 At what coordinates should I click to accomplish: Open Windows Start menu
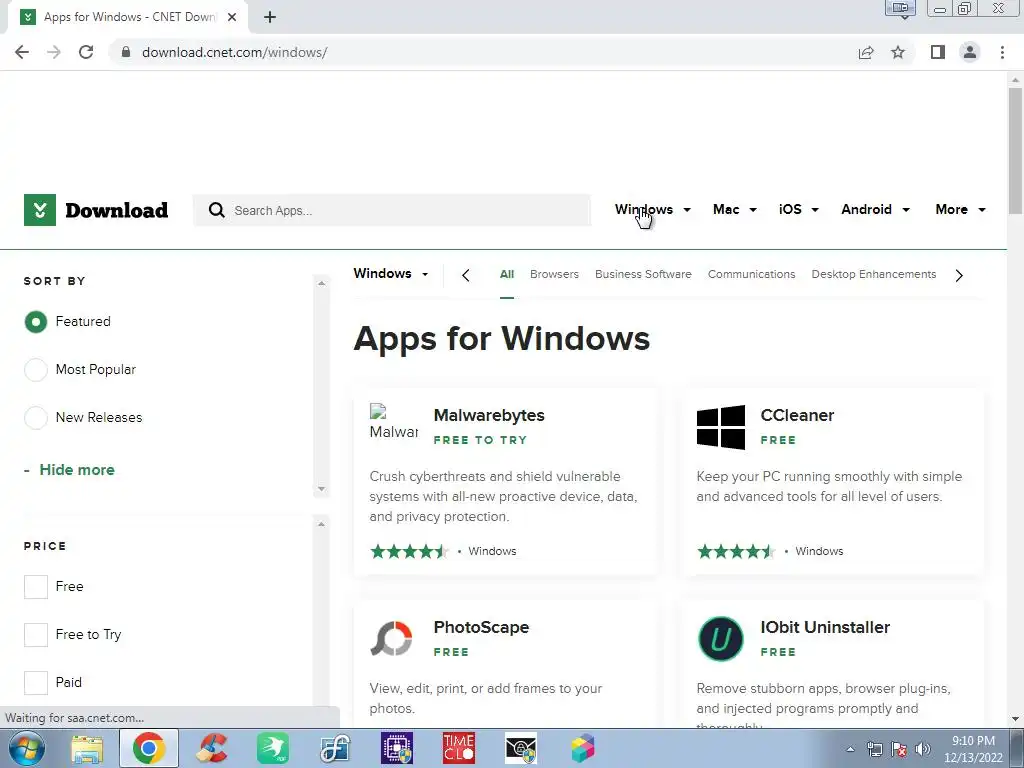click(27, 748)
